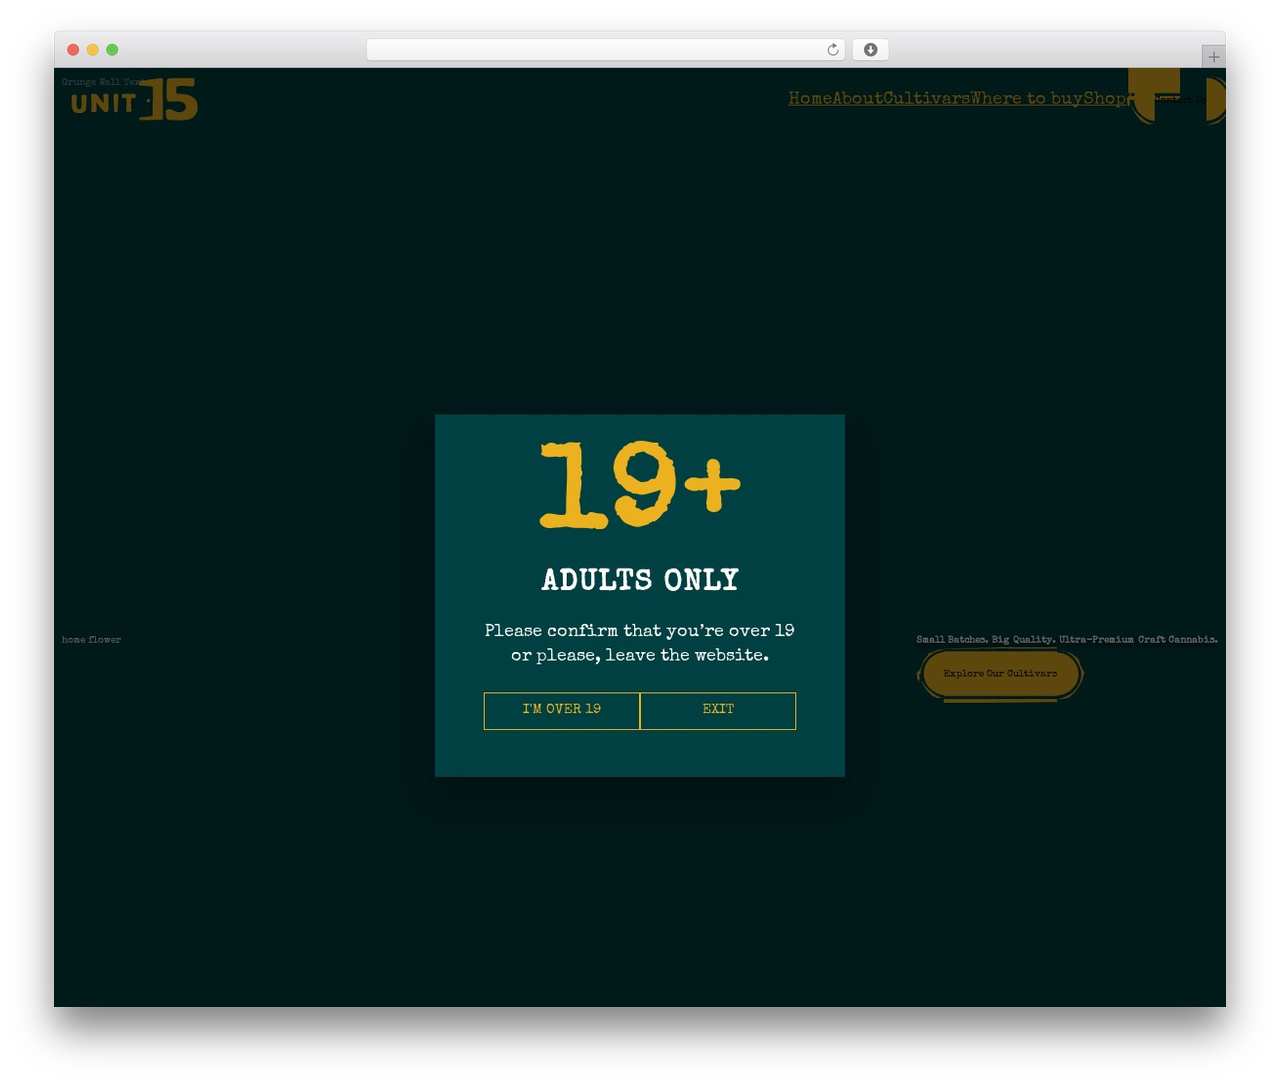Viewport: 1280px width, 1084px height.
Task: Click the Unit 15 logo
Action: [134, 100]
